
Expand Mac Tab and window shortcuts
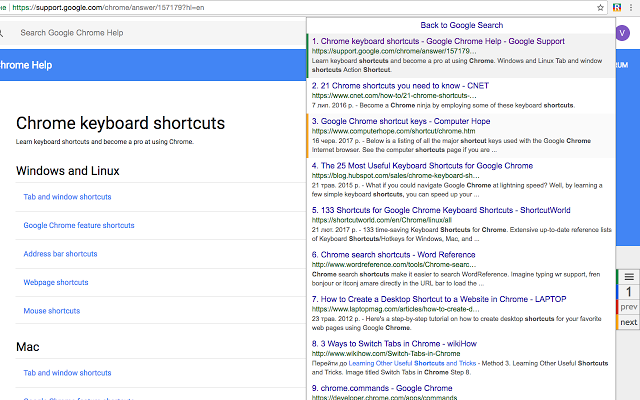[67, 373]
